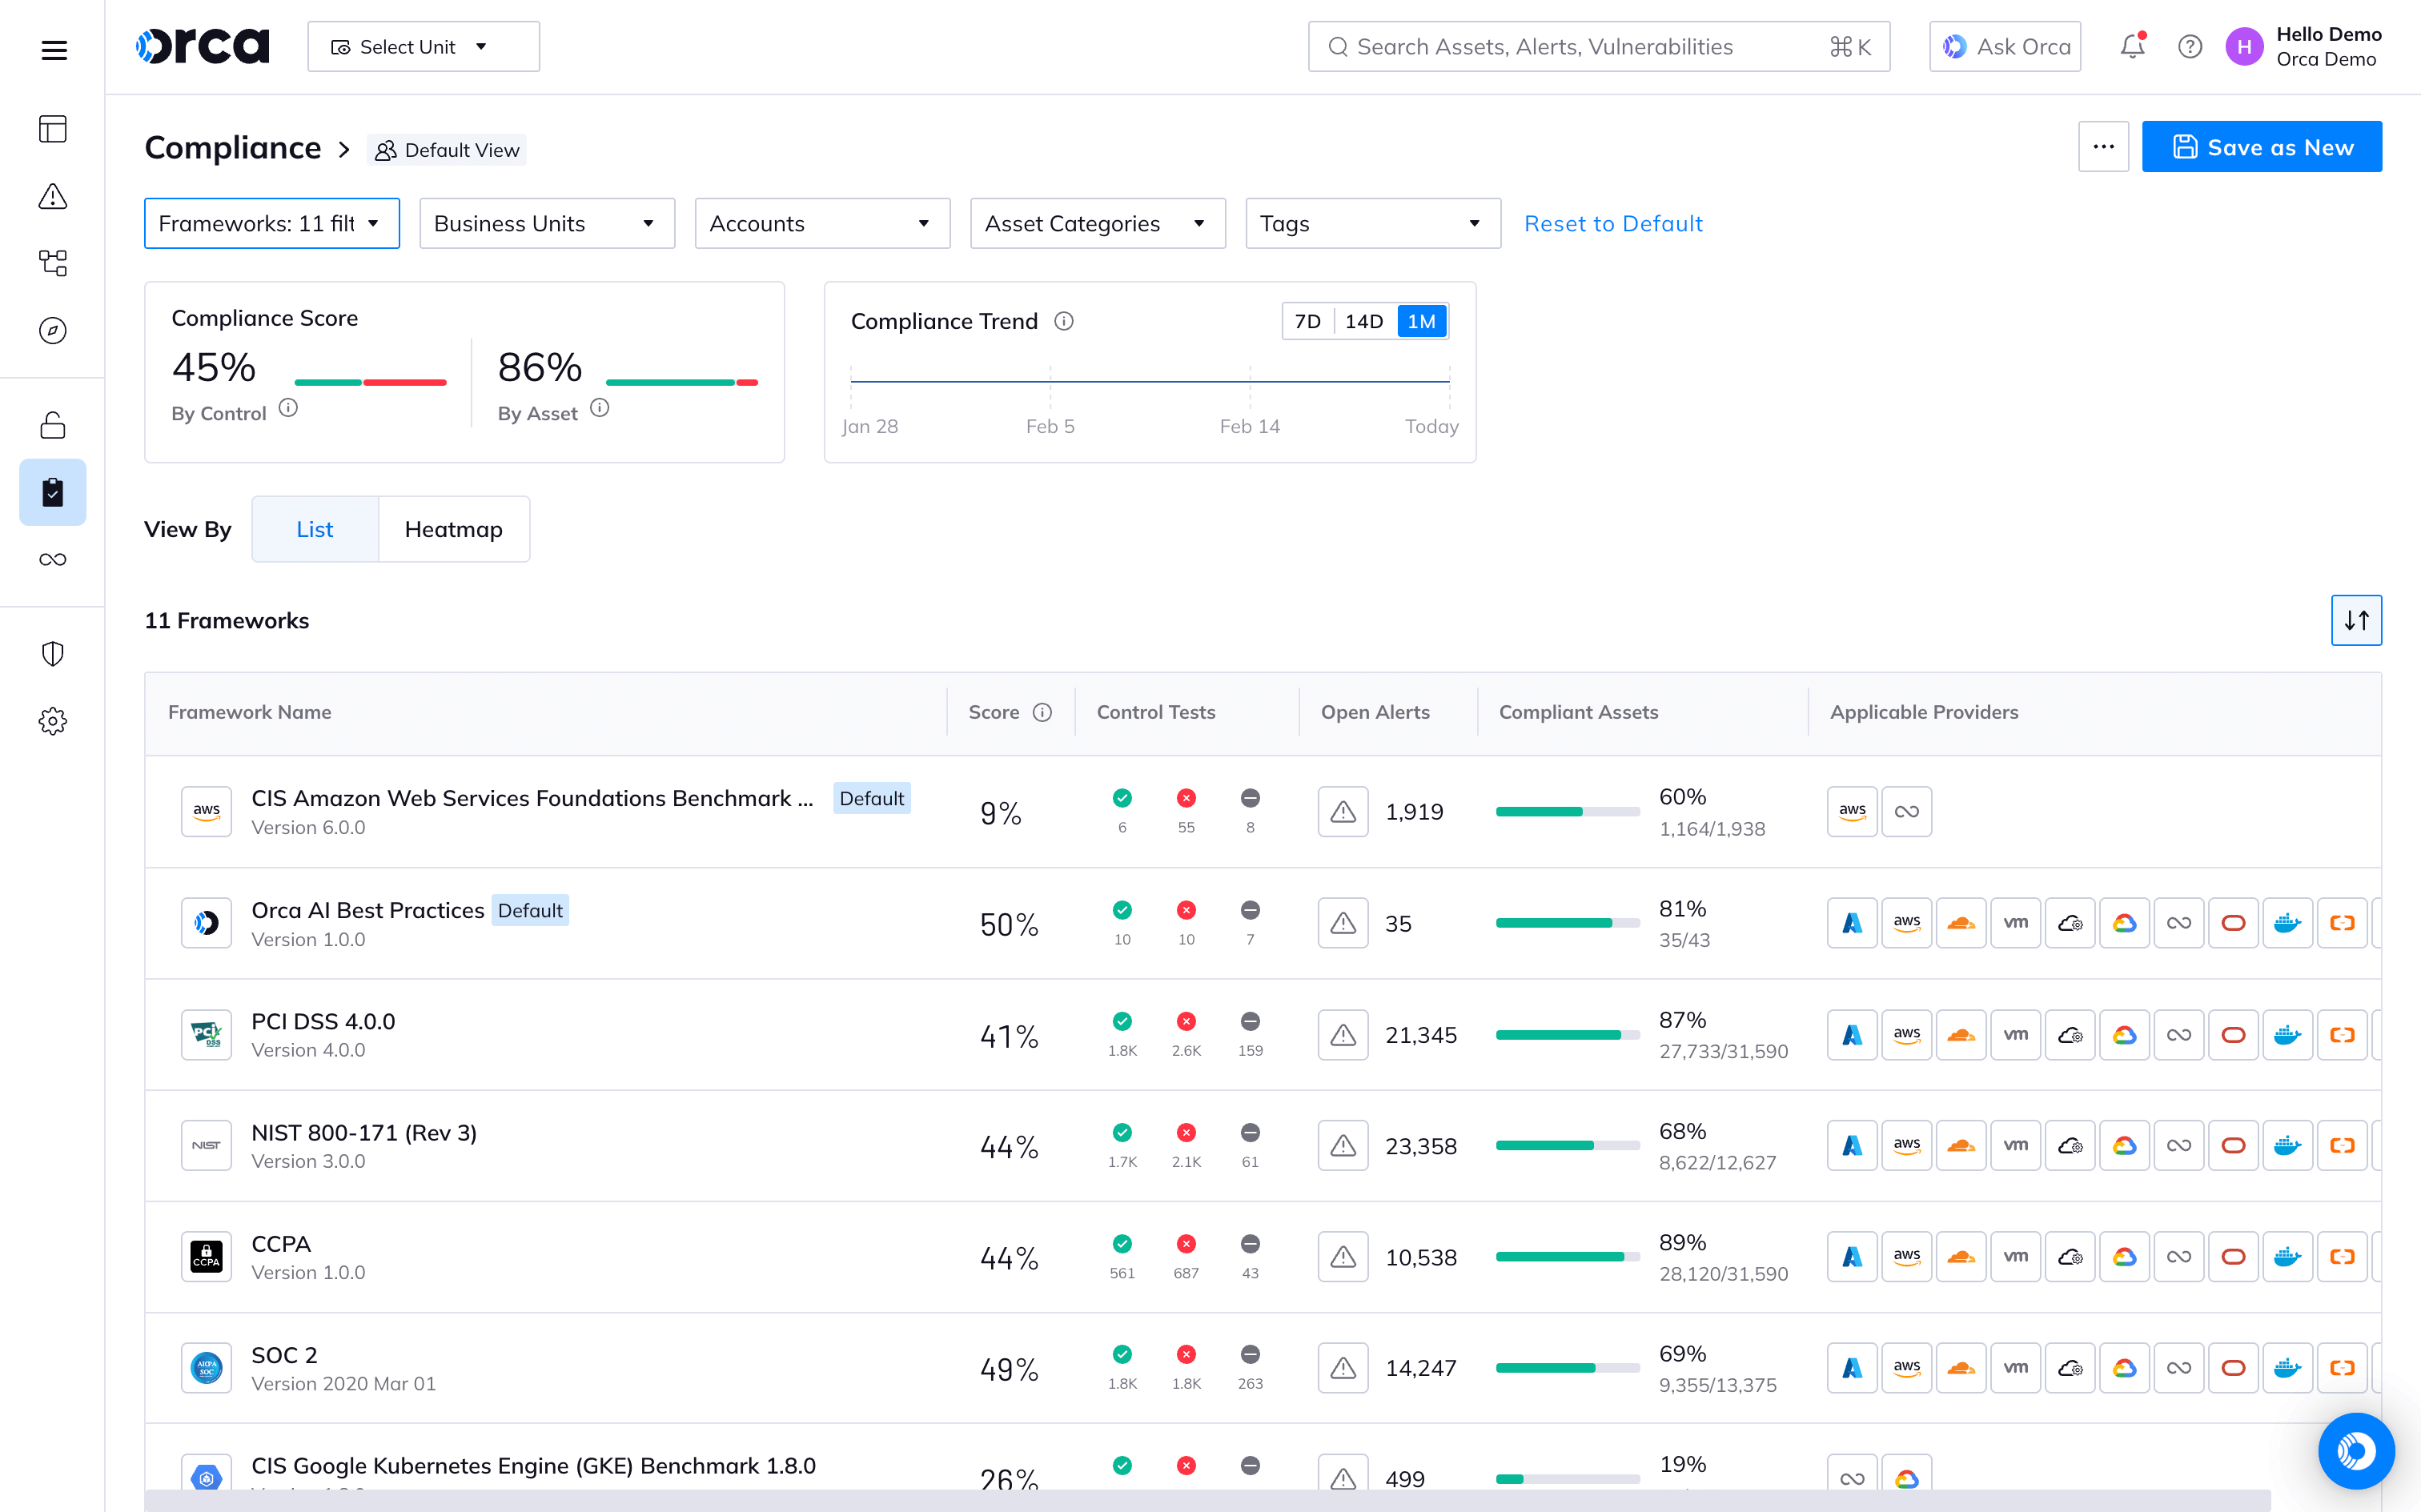This screenshot has height=1512, width=2421.
Task: Click Azure provider icon in PCI DSS row
Action: pyautogui.click(x=1852, y=1035)
